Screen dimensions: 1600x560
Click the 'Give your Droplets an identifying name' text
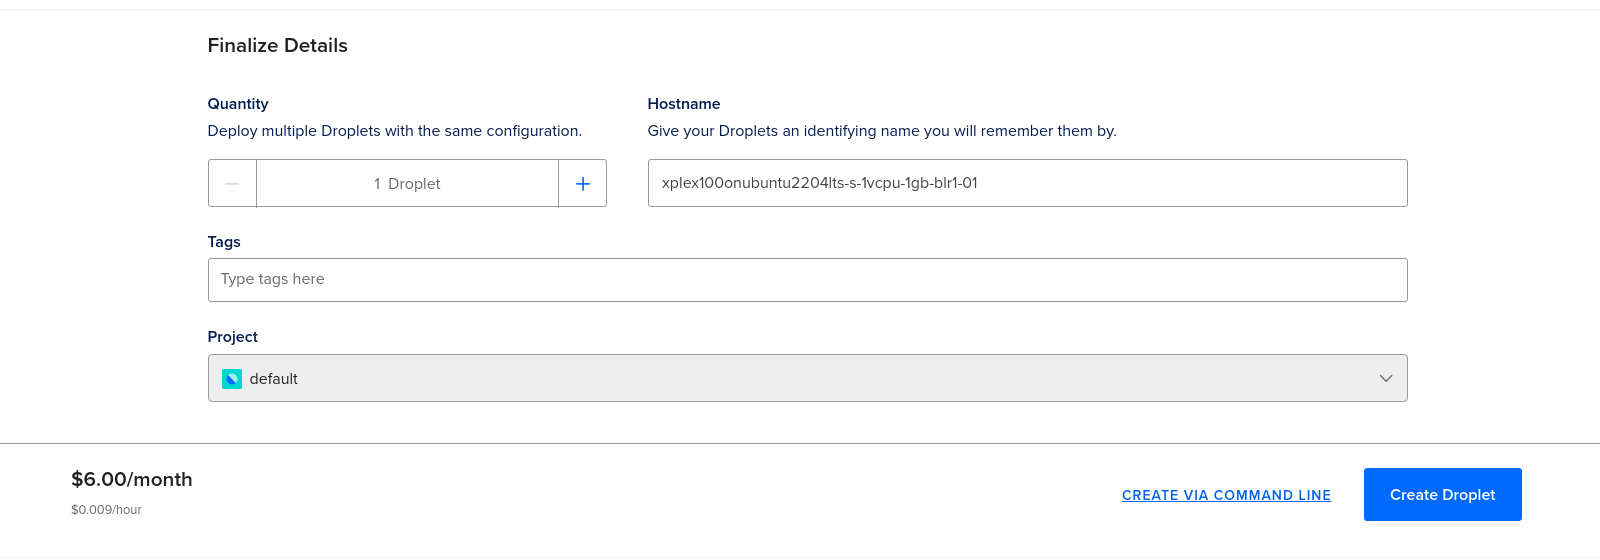882,131
